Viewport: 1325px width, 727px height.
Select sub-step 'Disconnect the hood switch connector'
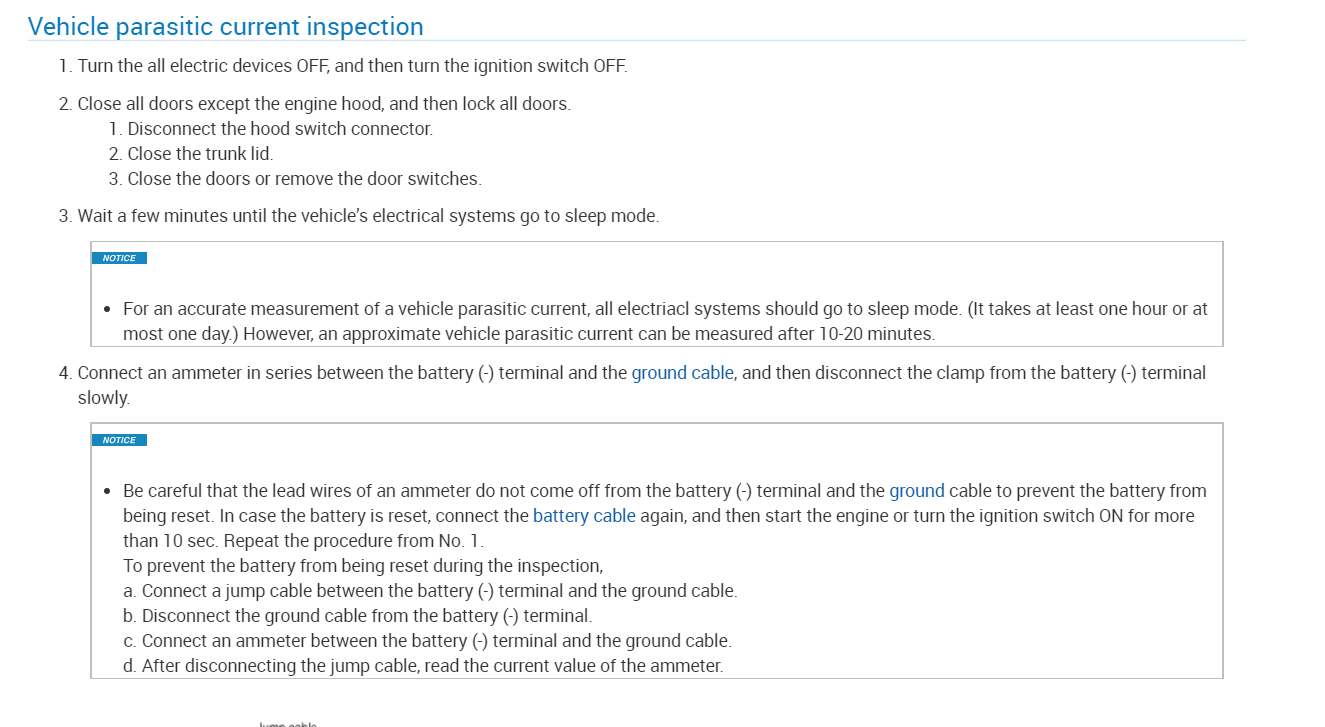click(280, 129)
